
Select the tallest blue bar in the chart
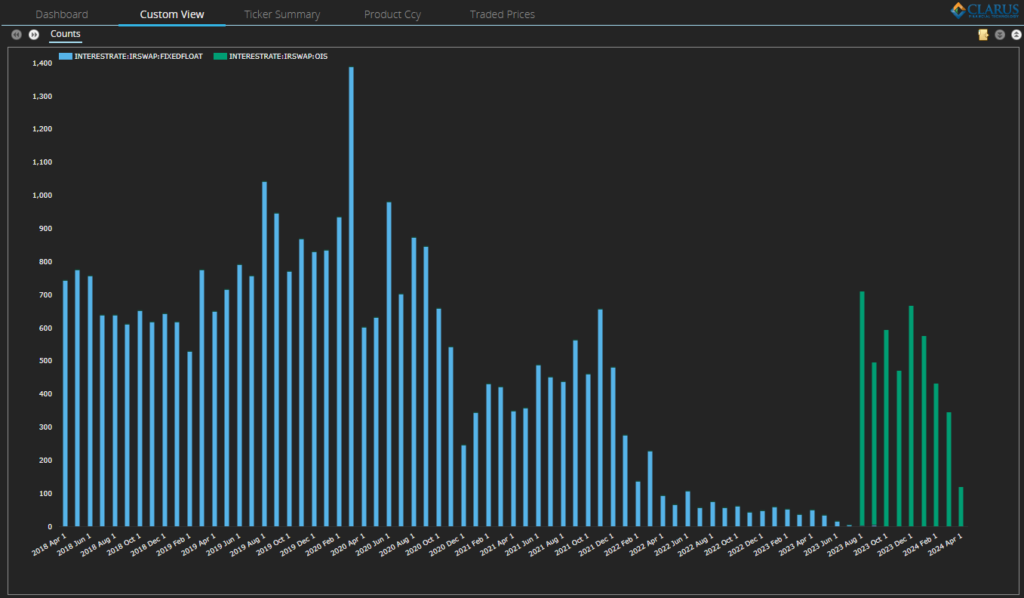click(x=351, y=296)
